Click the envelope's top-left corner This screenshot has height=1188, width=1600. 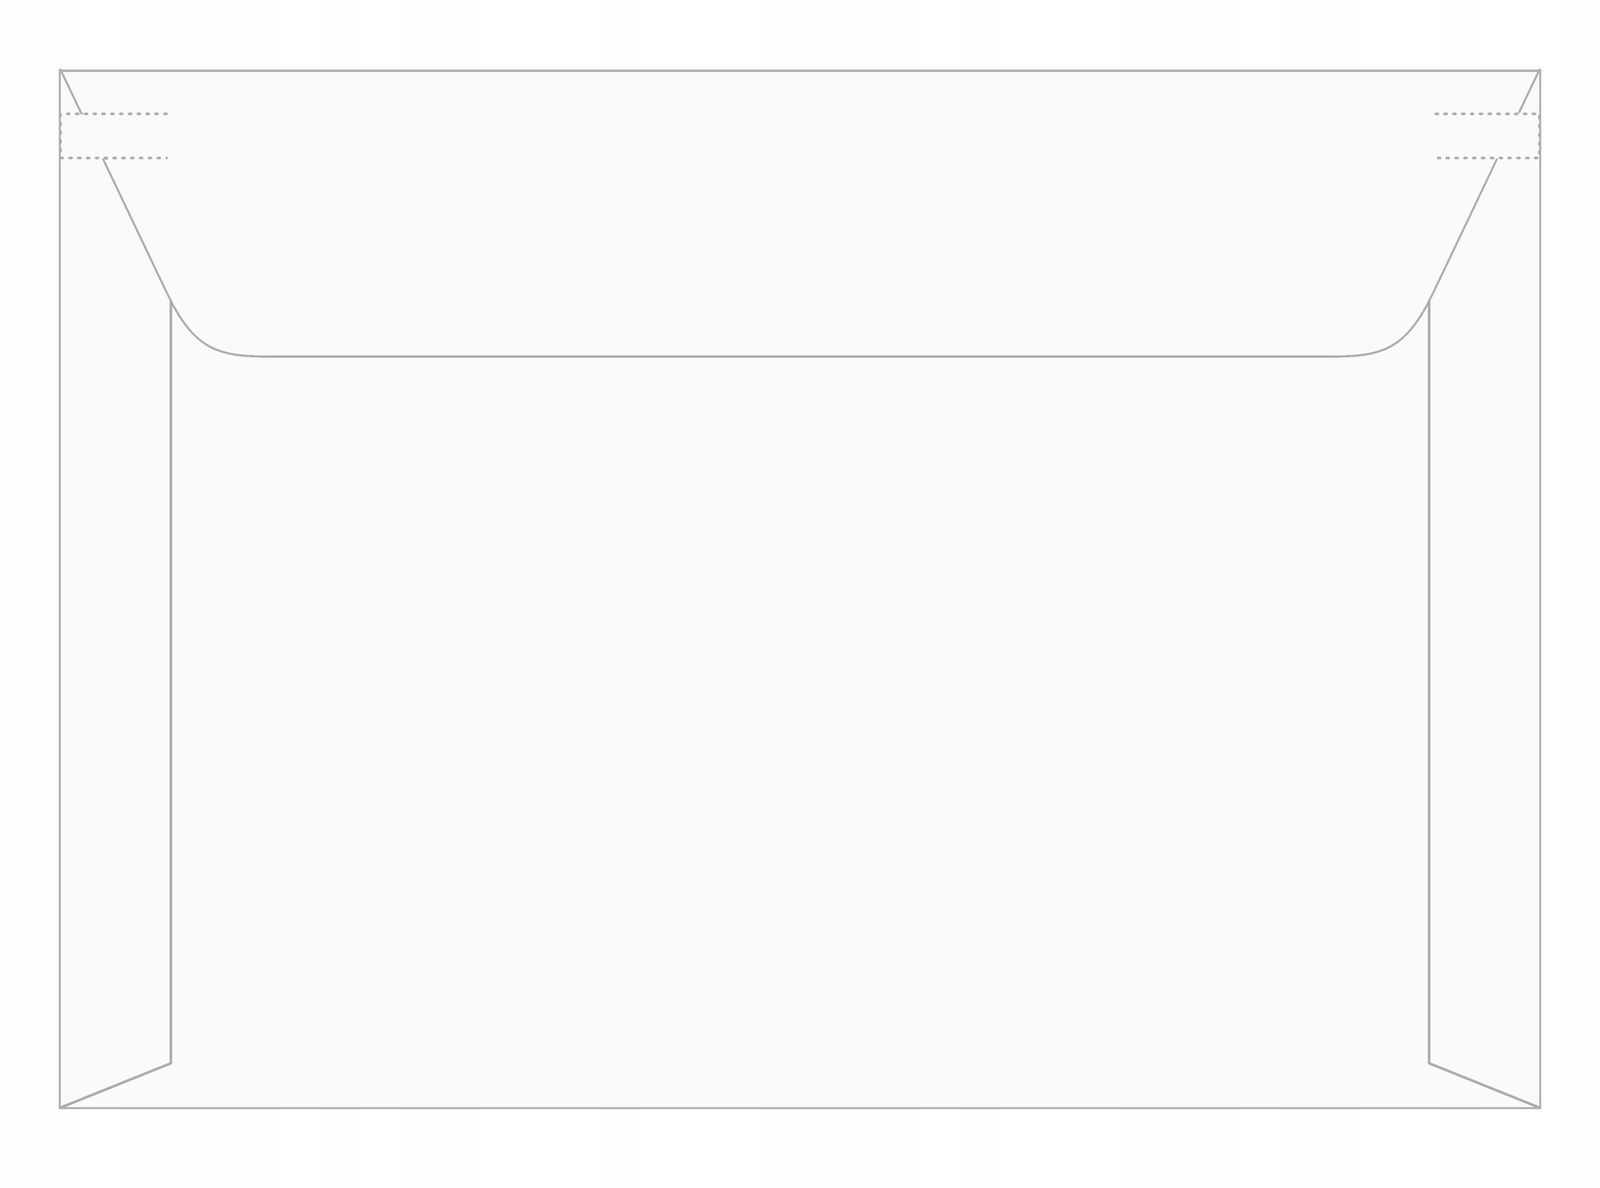click(61, 71)
